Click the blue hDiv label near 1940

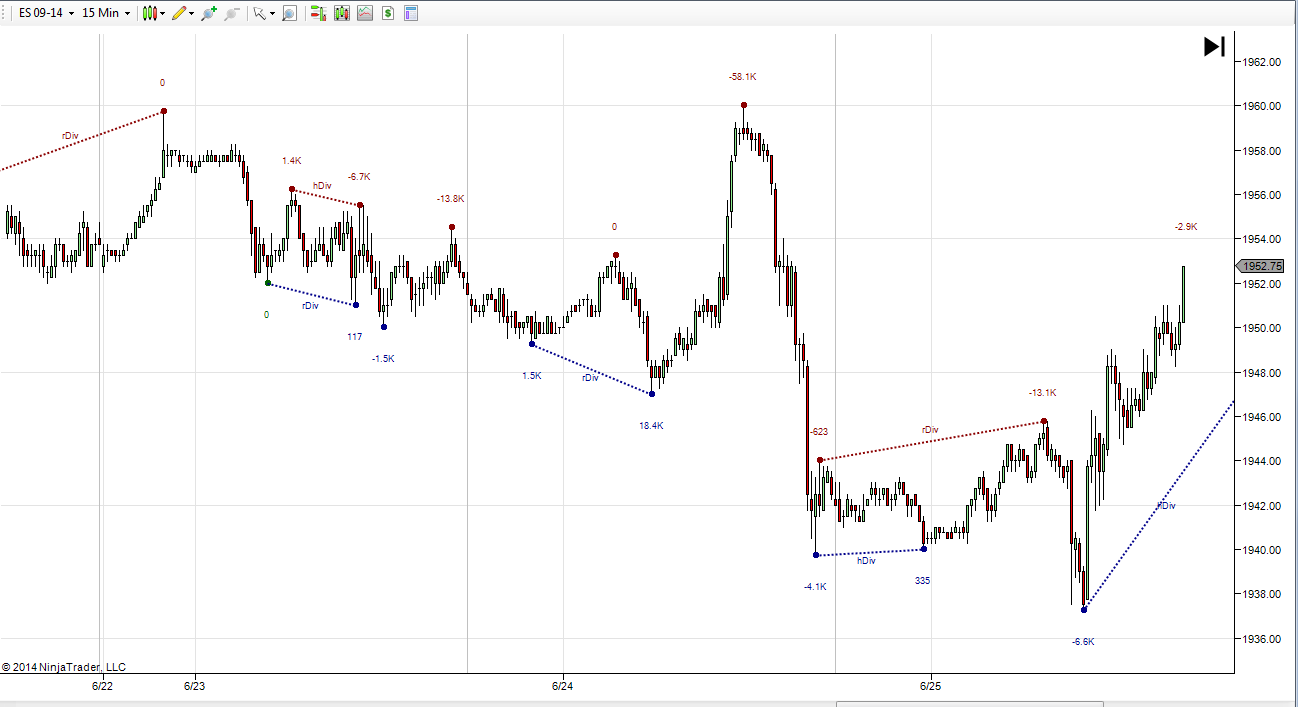point(866,561)
